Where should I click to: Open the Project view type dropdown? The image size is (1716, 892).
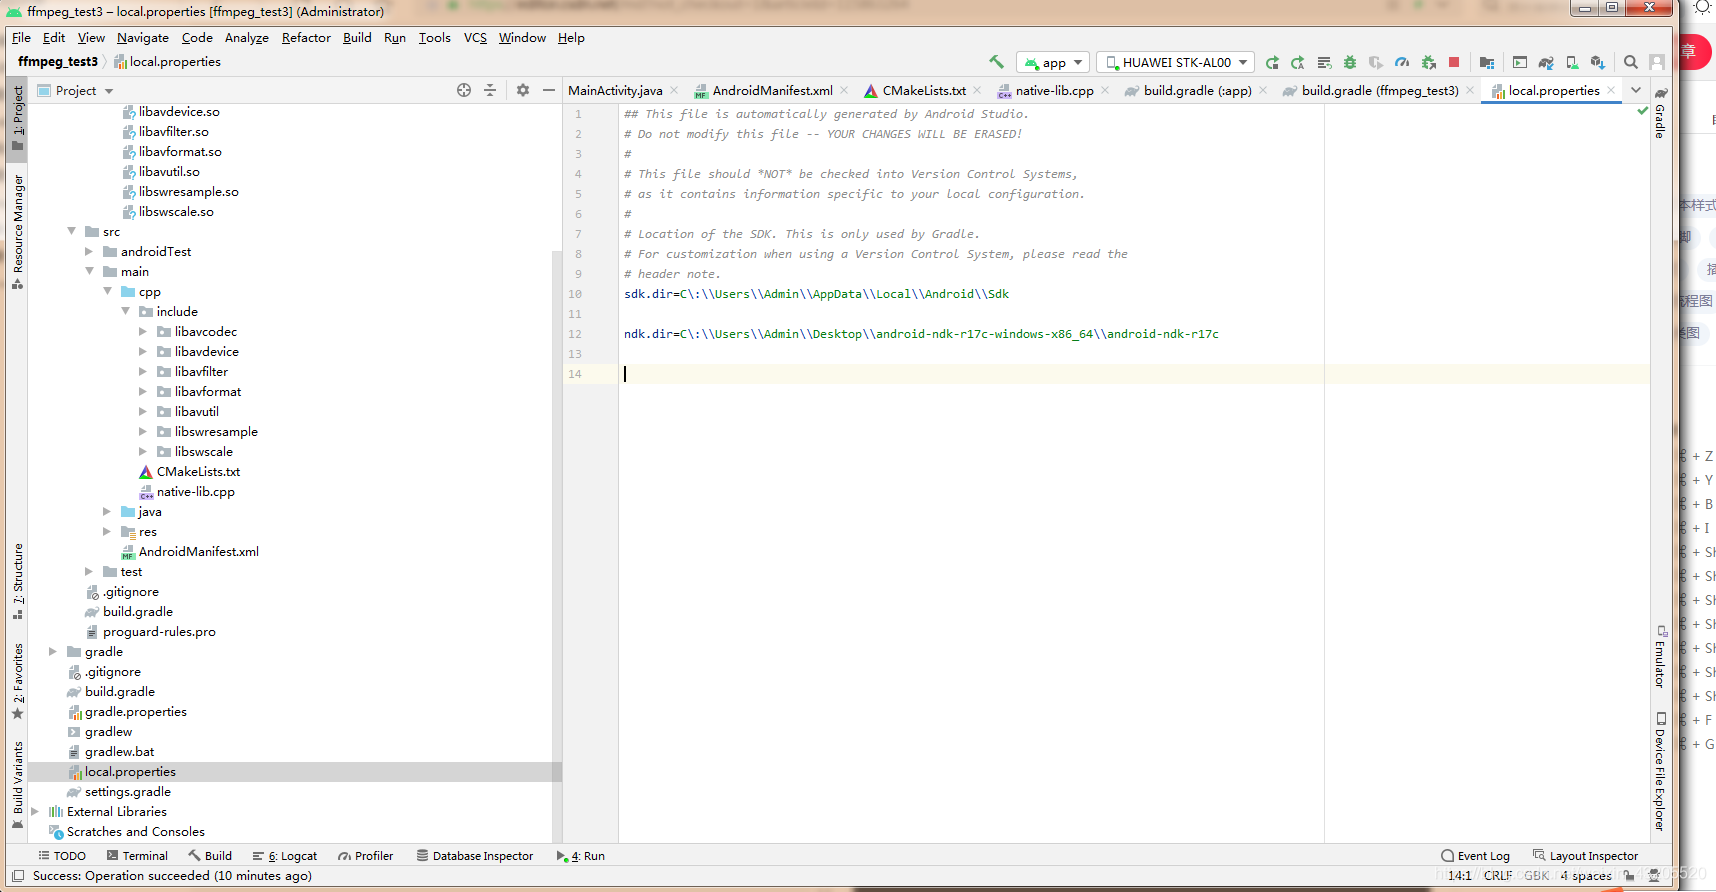(x=75, y=90)
